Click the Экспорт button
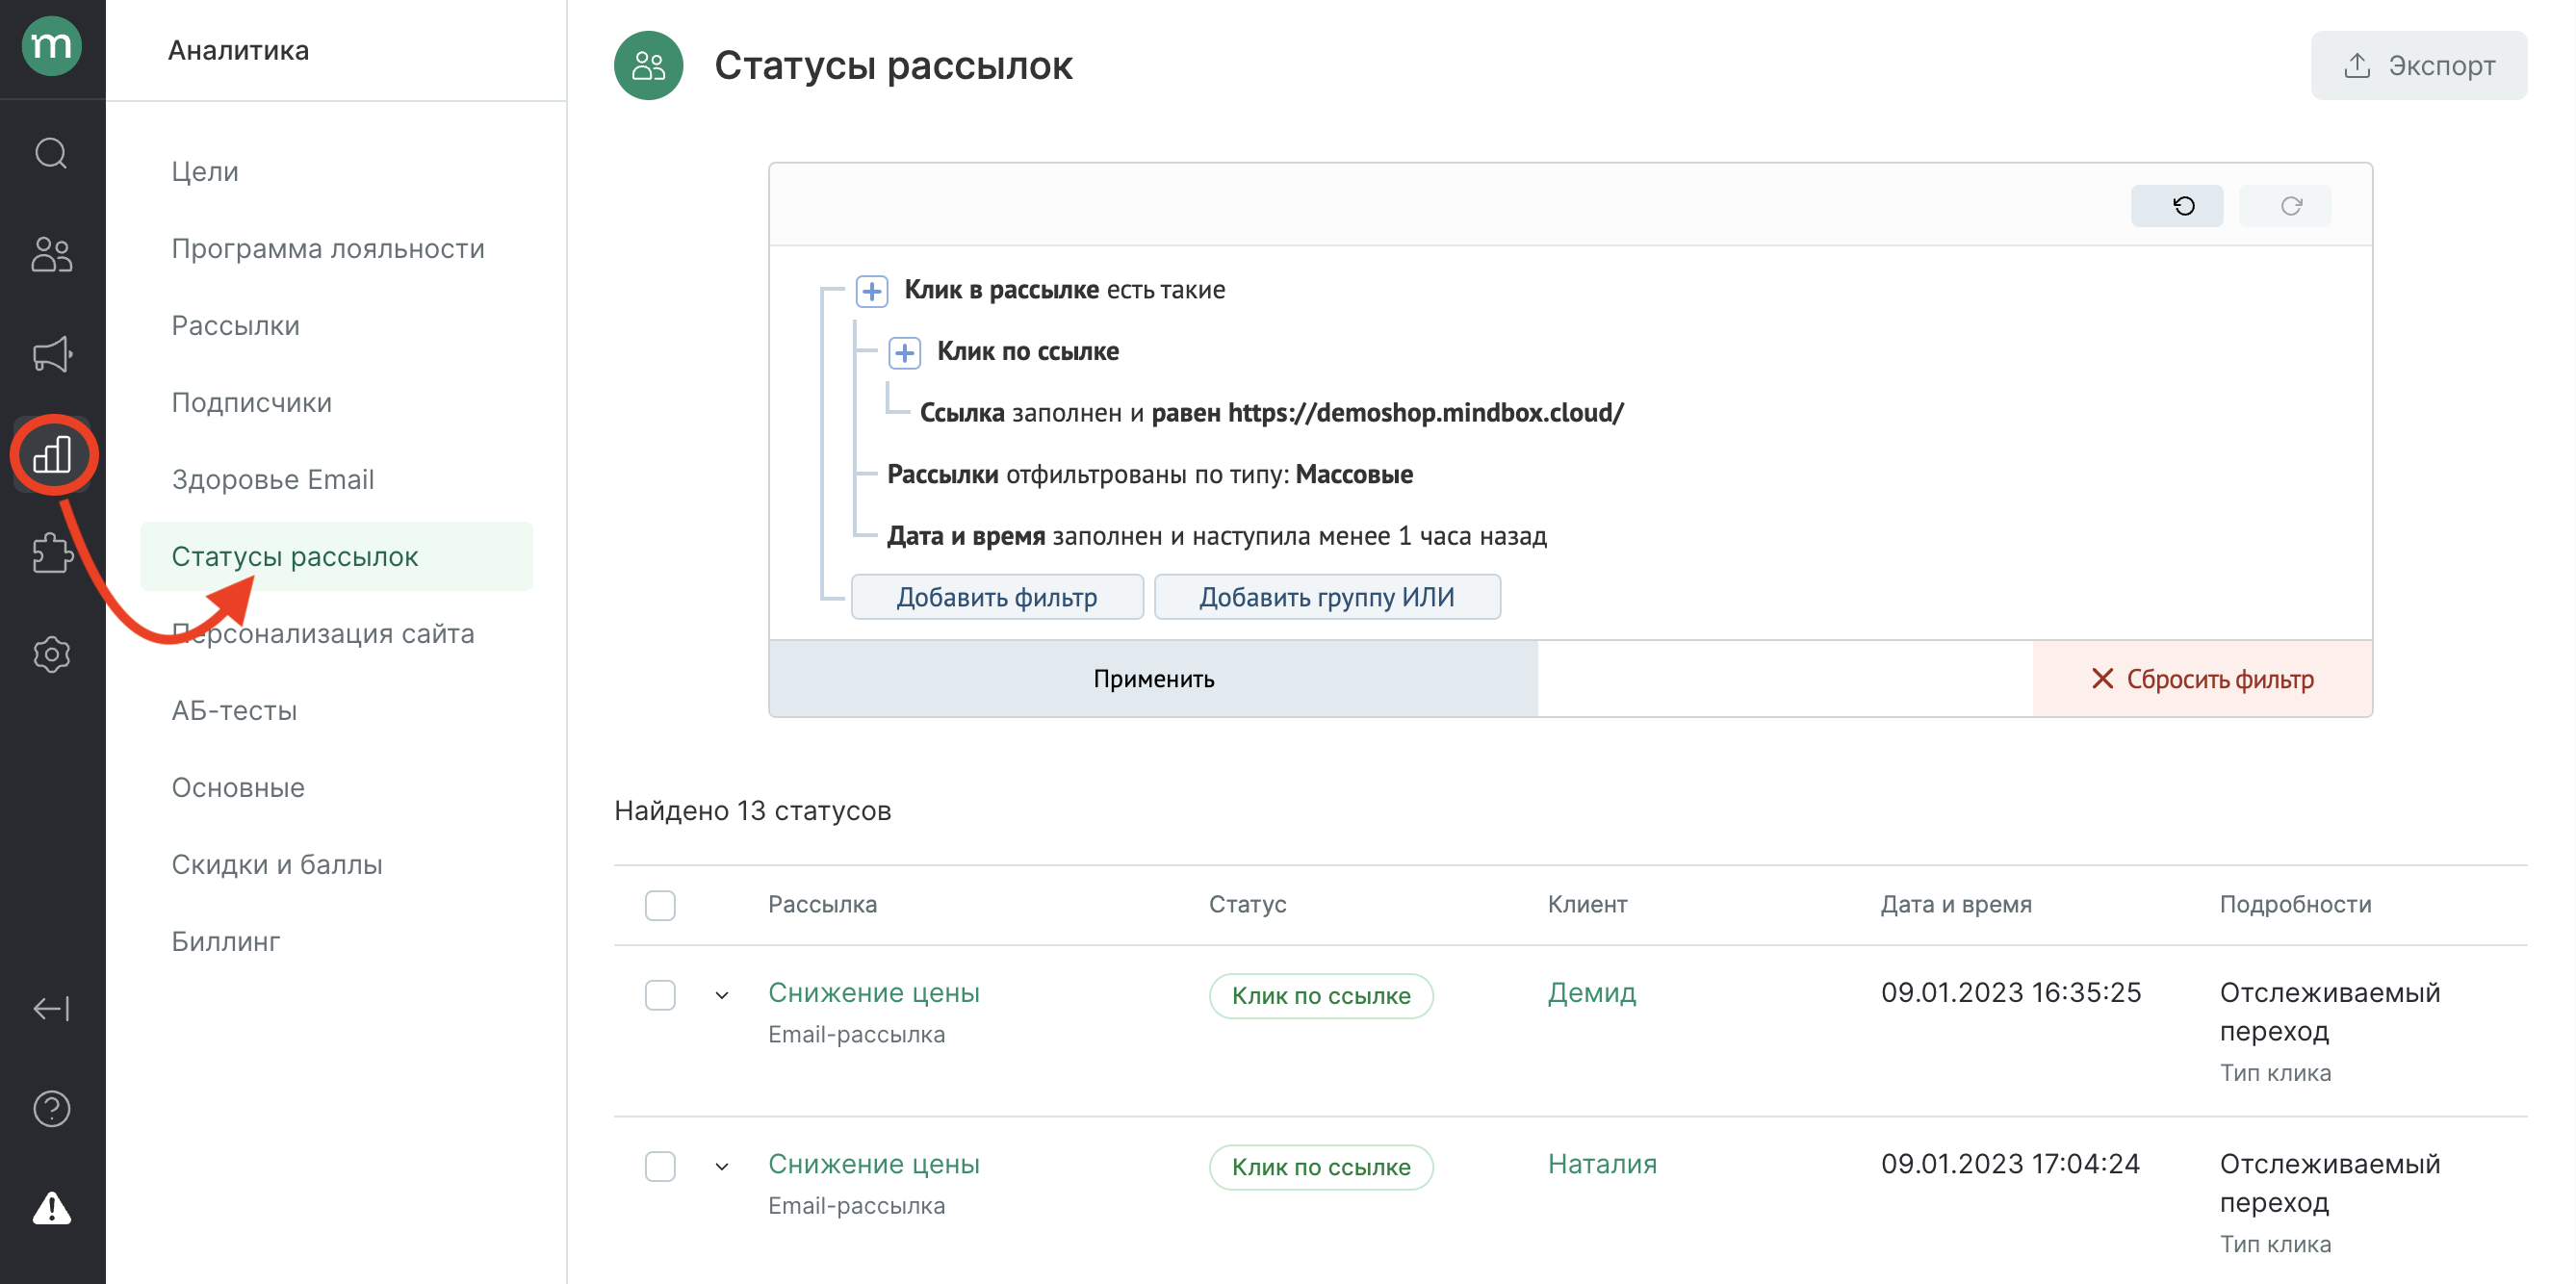Viewport: 2576px width, 1284px height. (2418, 66)
